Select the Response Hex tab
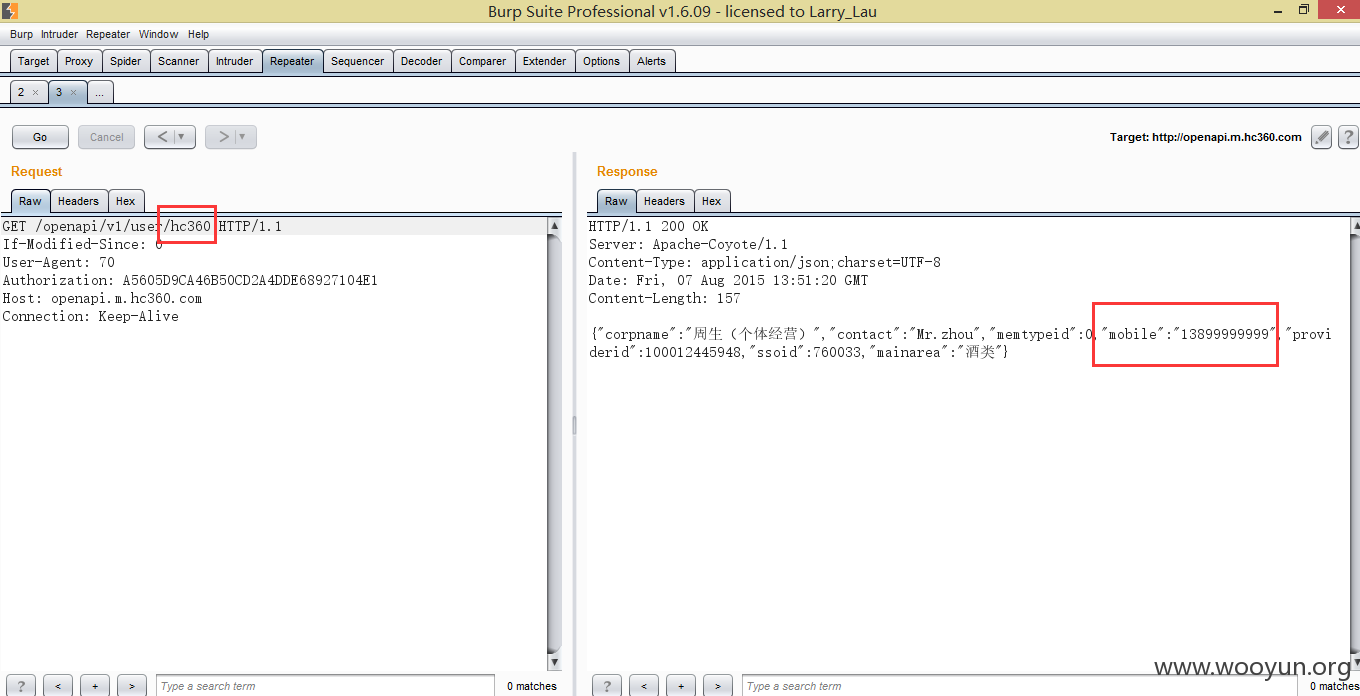This screenshot has width=1360, height=696. click(712, 201)
